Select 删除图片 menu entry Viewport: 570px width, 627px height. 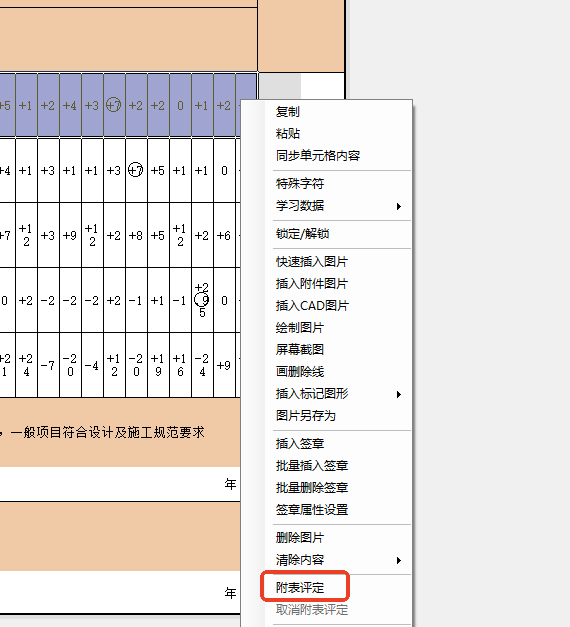(300, 537)
